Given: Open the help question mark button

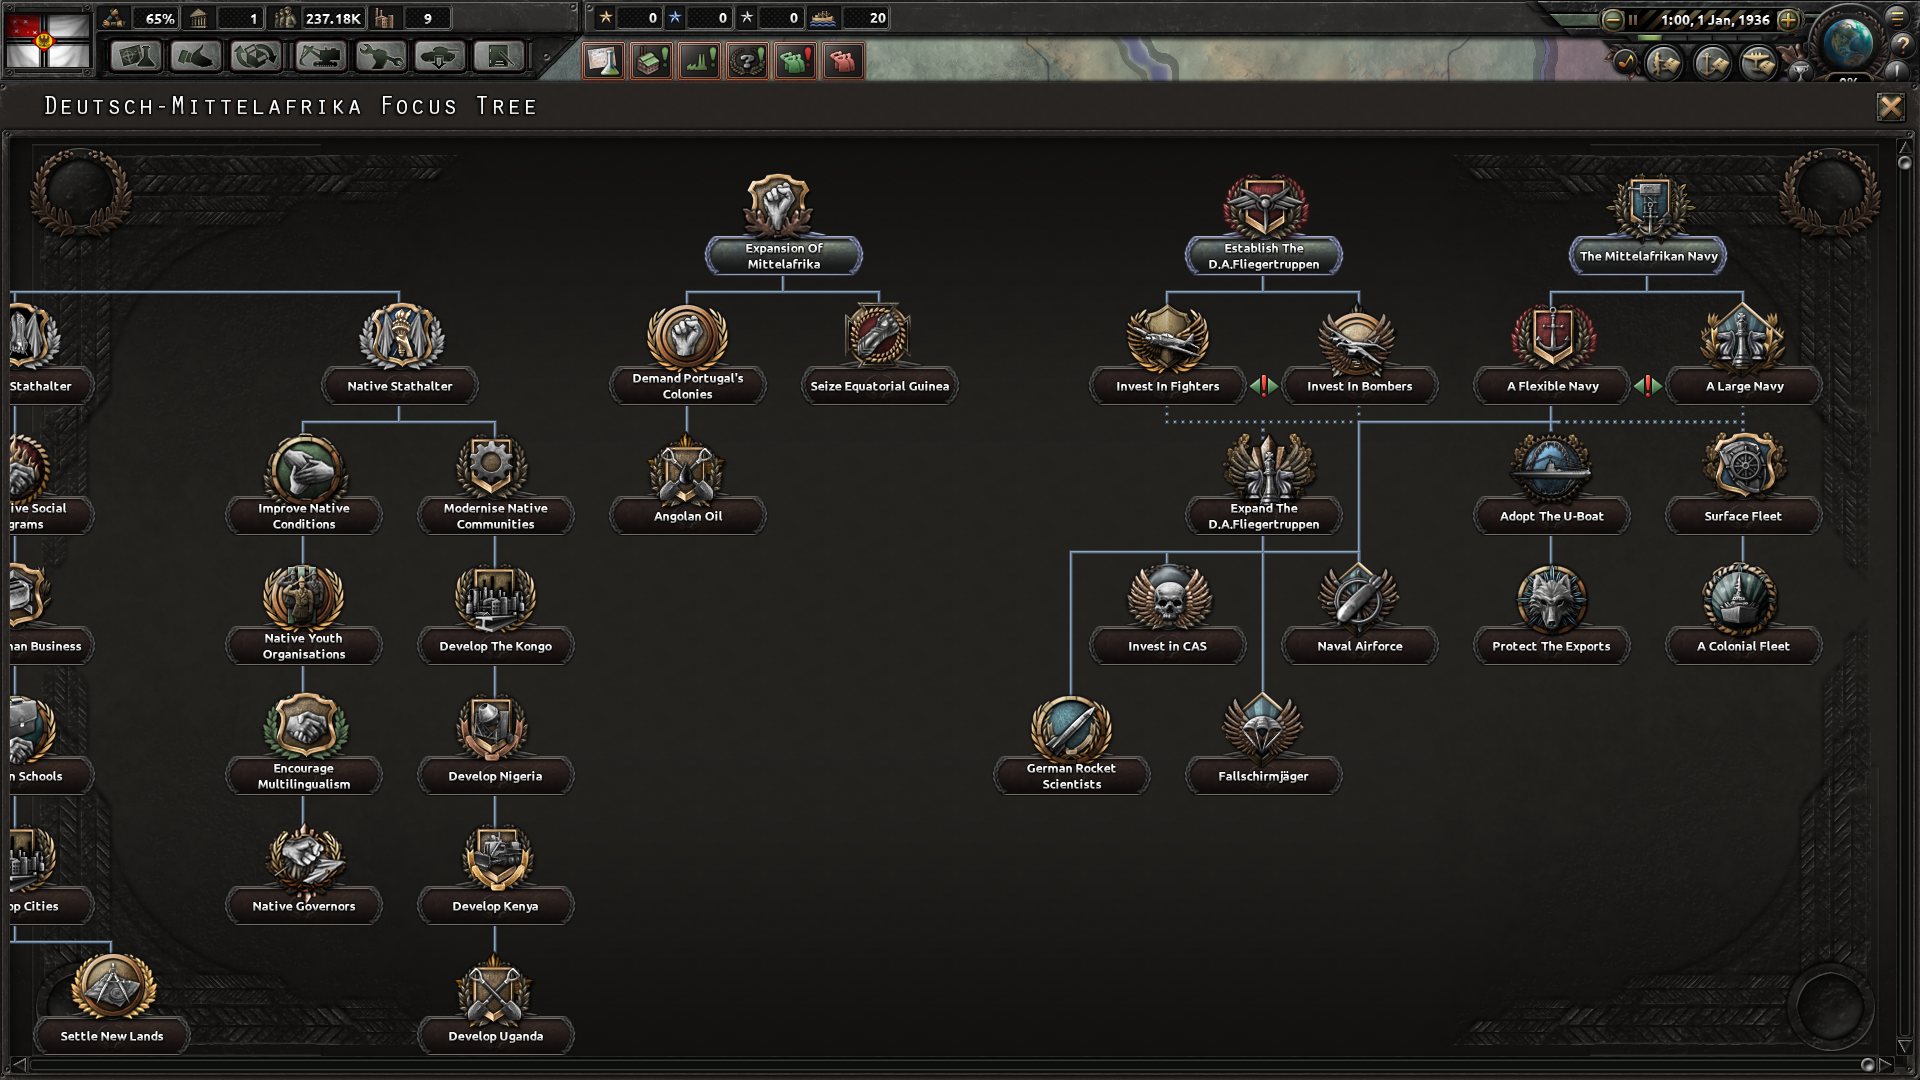Looking at the screenshot, I should point(1901,45).
